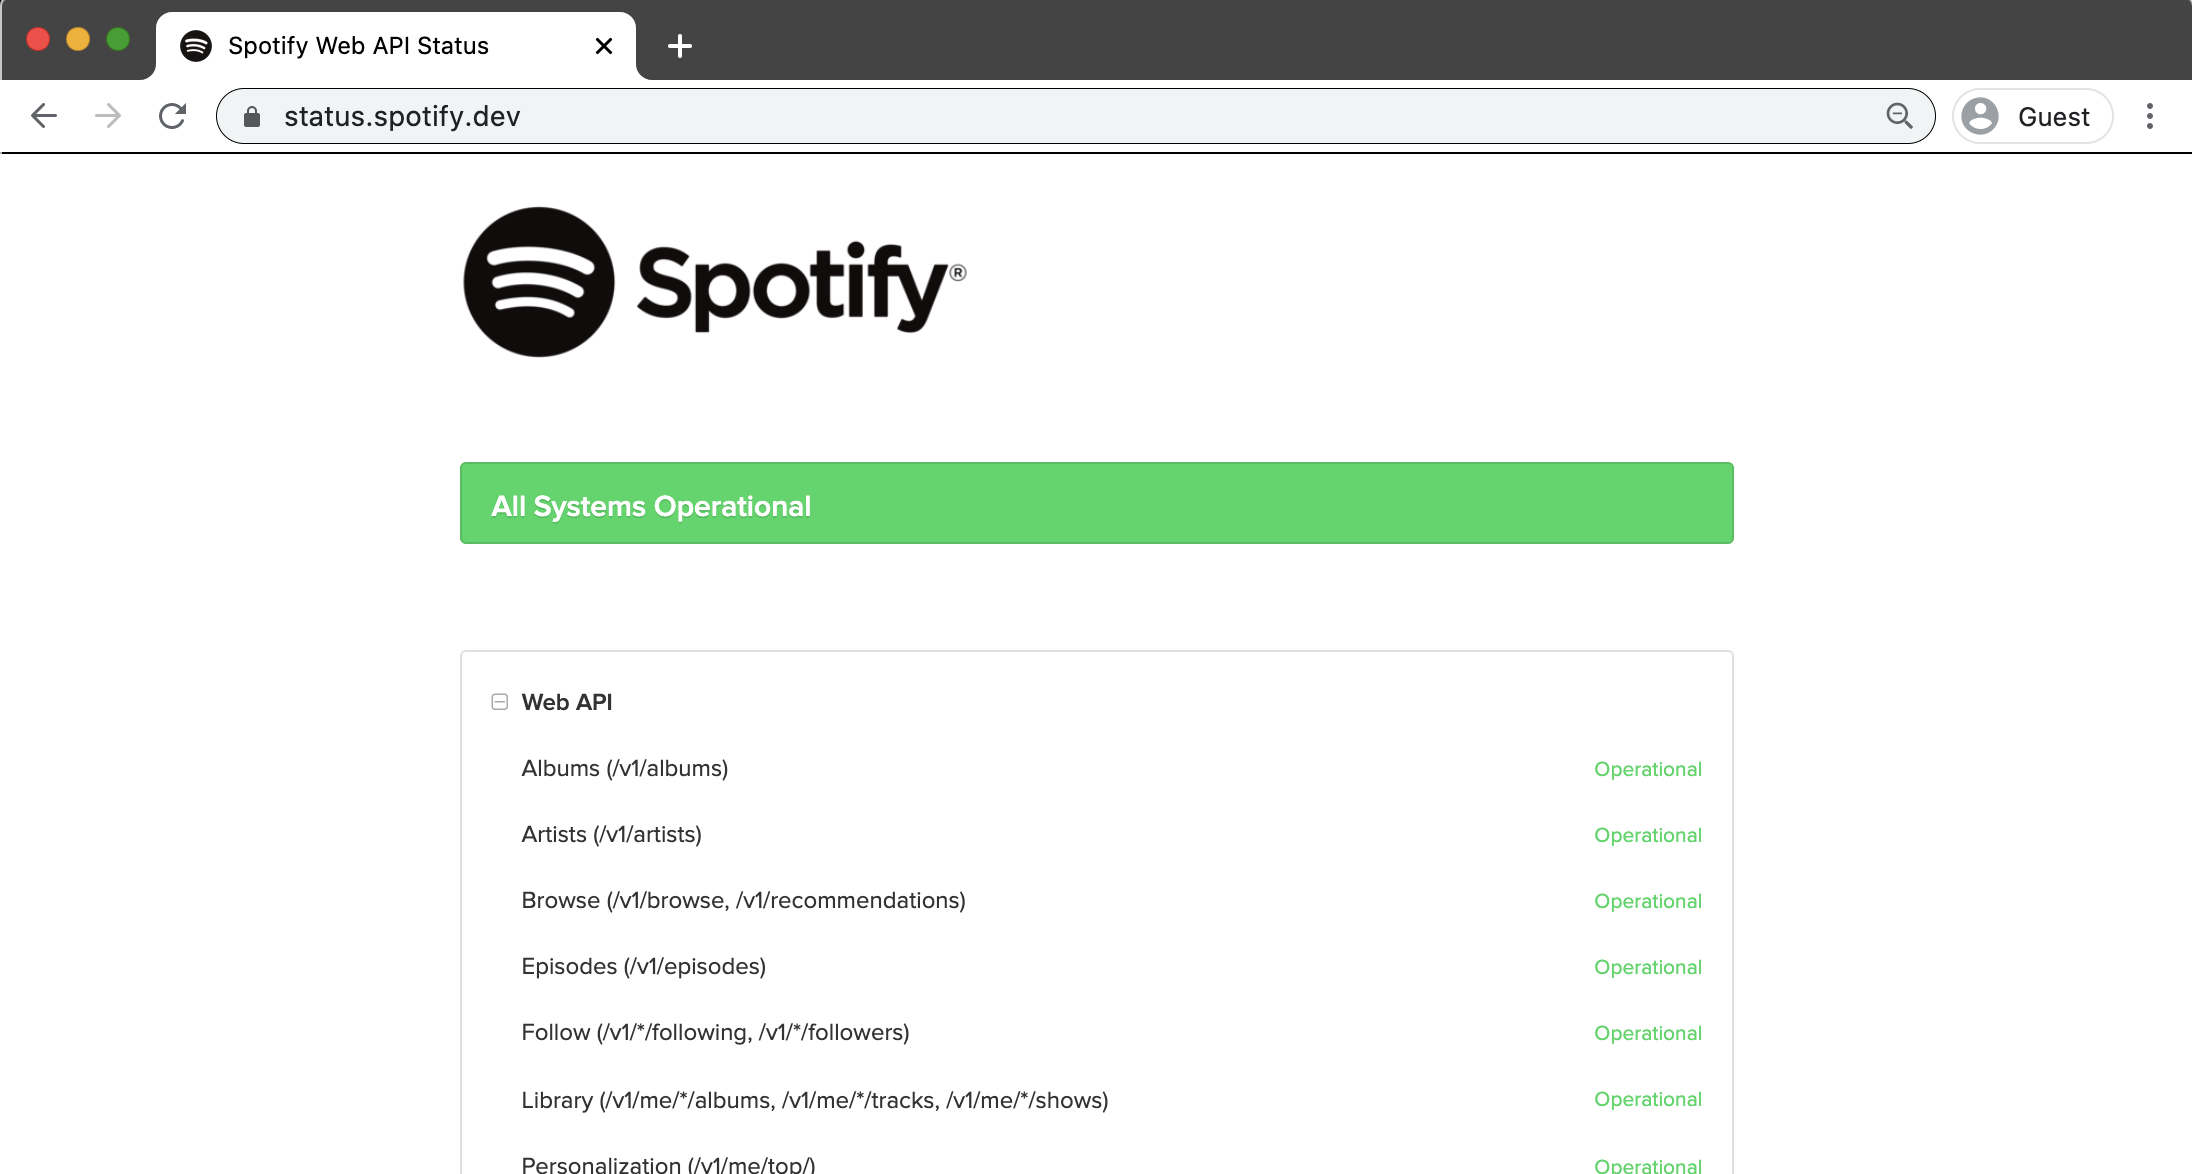Click the back navigation arrow
The image size is (2192, 1174).
pos(44,115)
